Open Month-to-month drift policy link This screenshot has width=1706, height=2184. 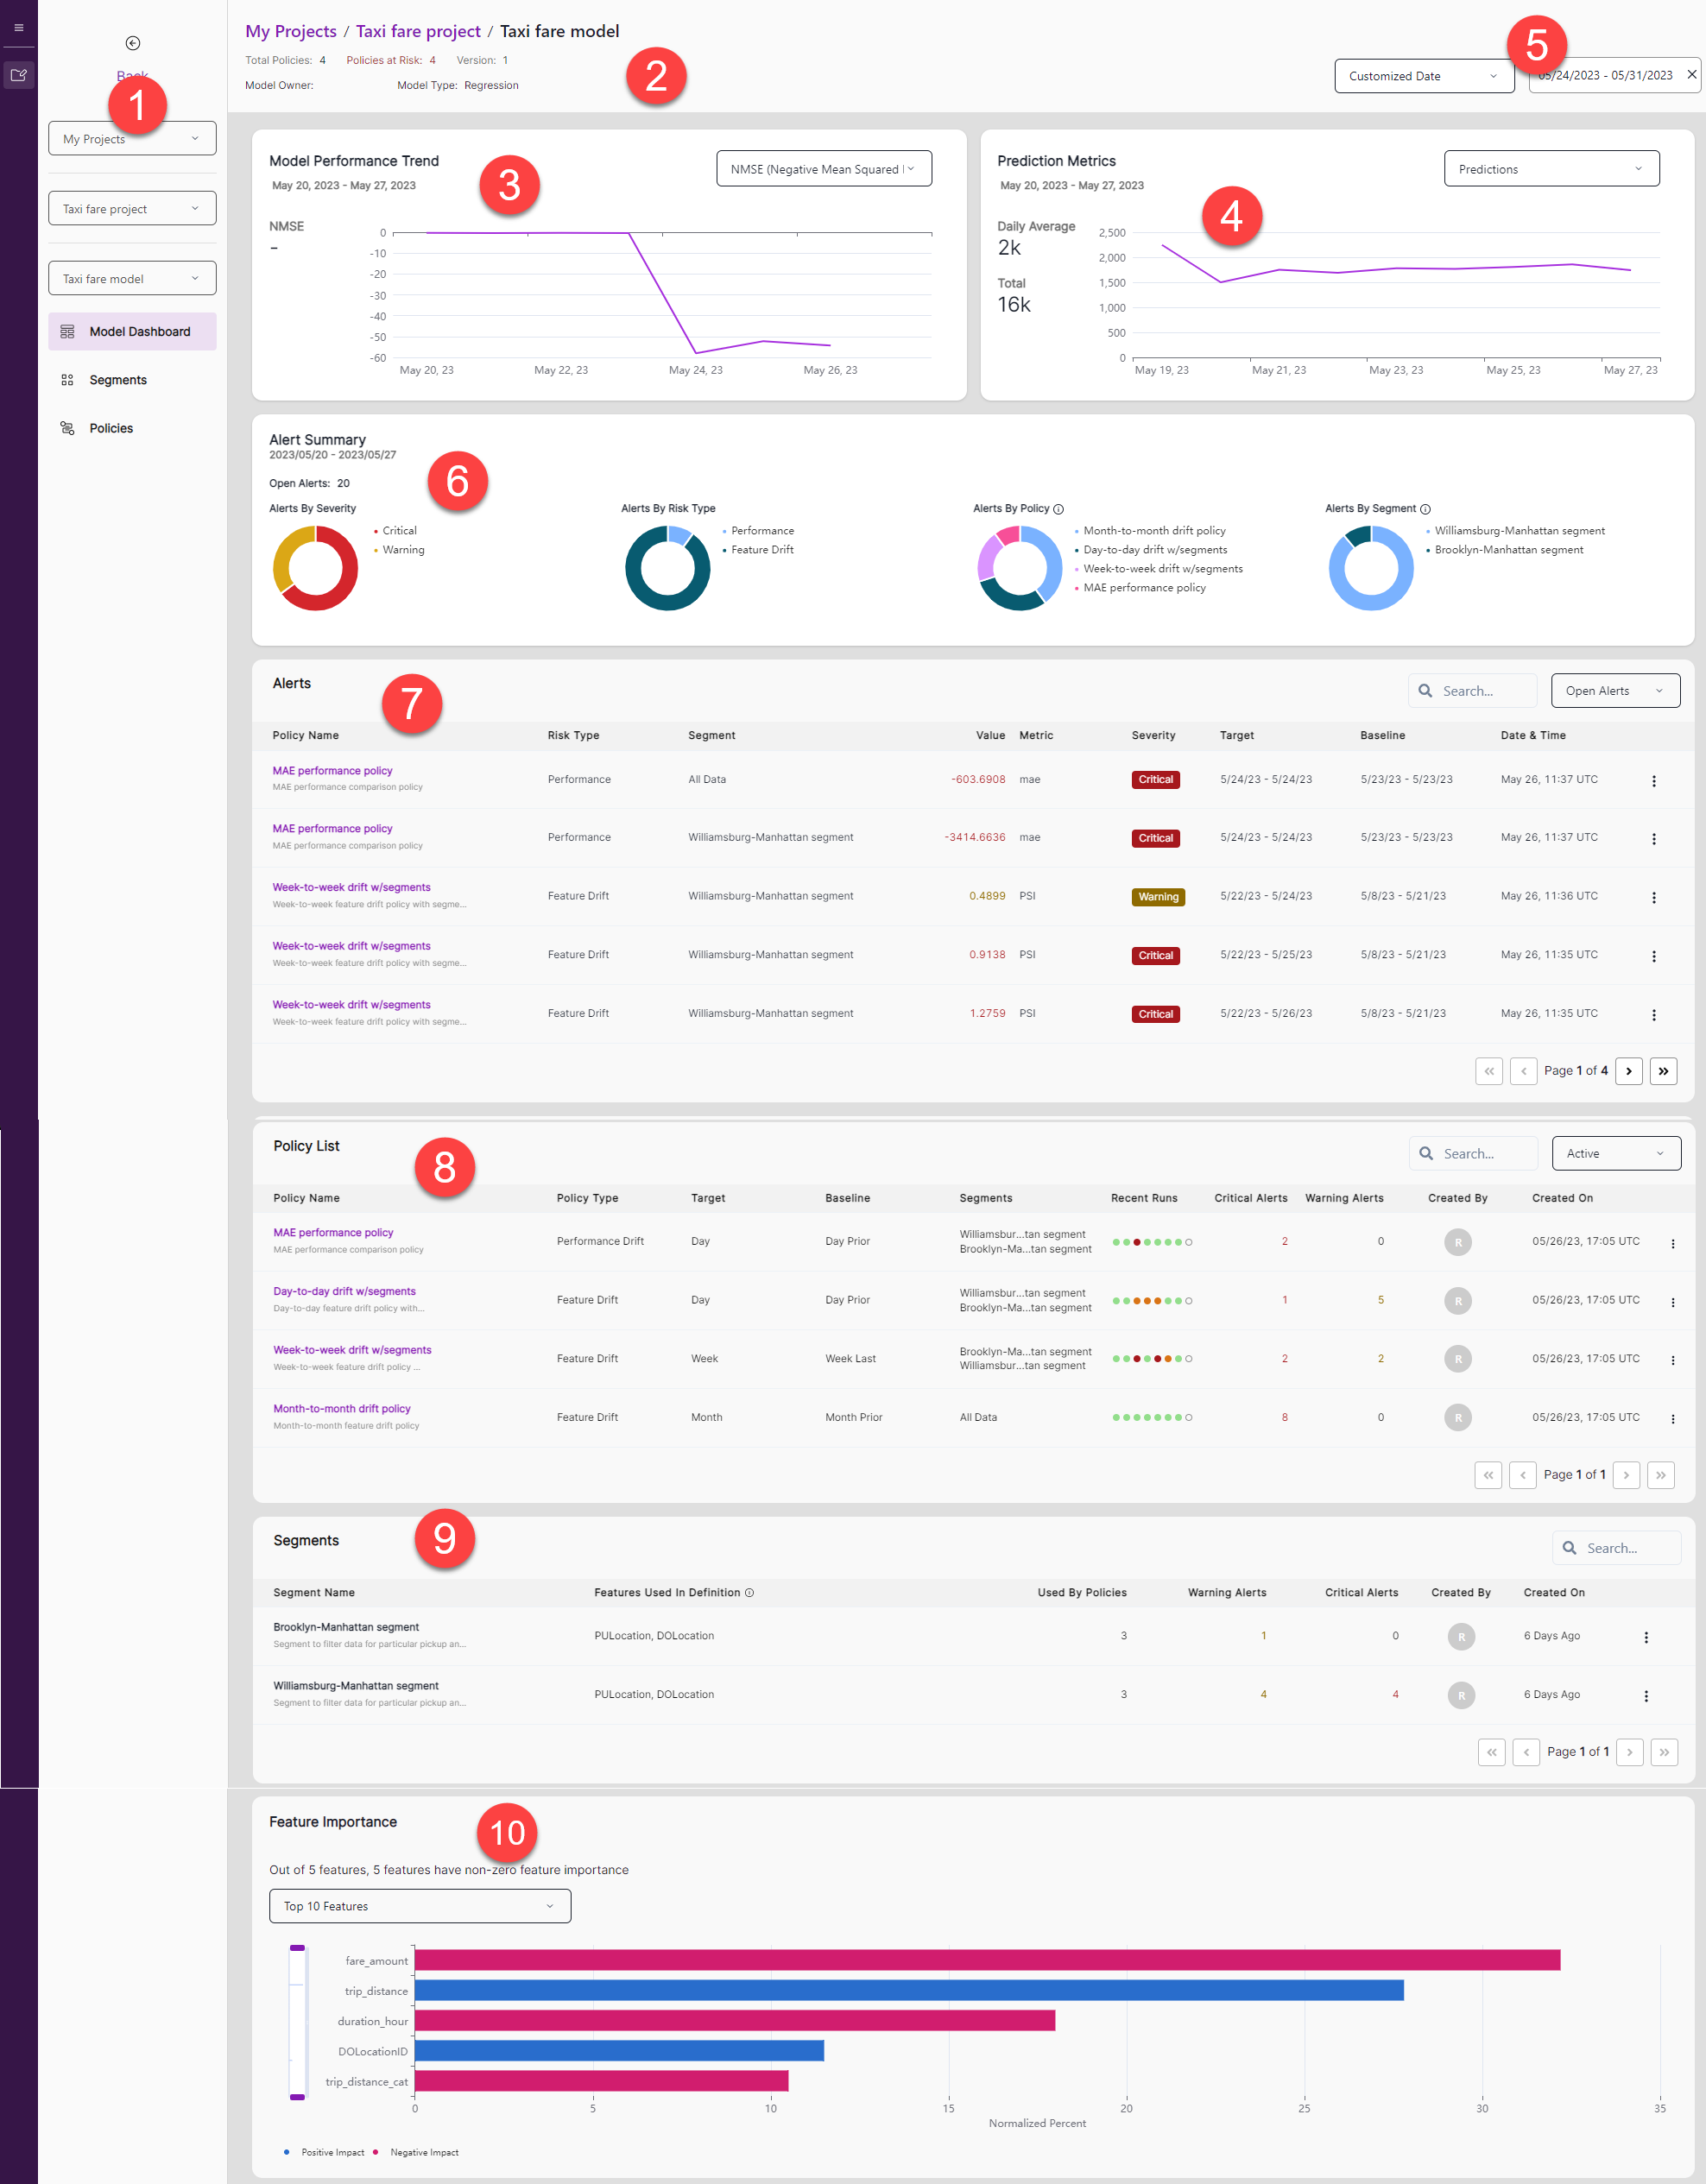342,1408
